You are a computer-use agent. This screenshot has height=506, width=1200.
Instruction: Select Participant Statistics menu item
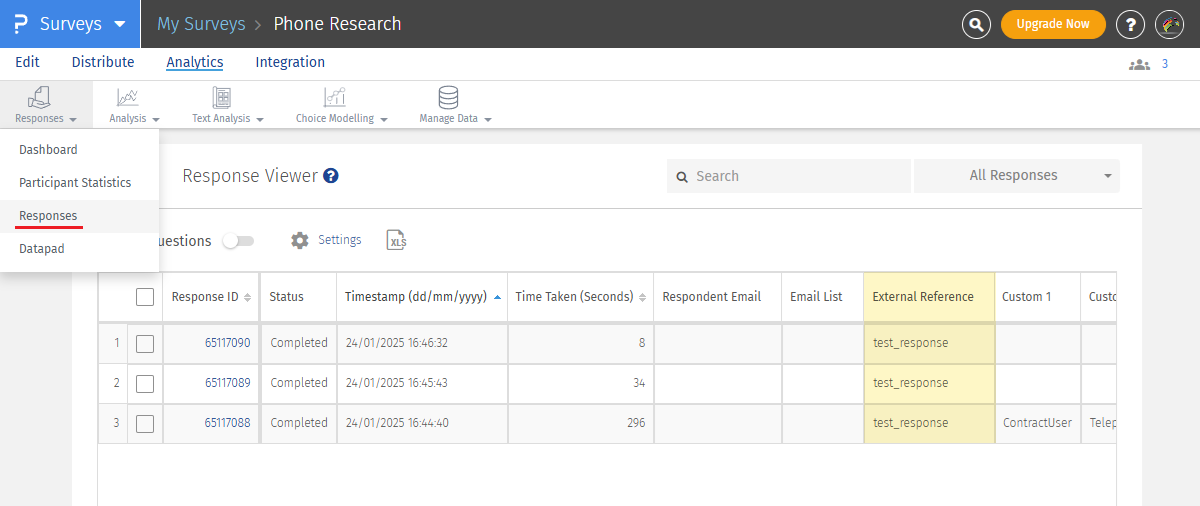pos(75,183)
